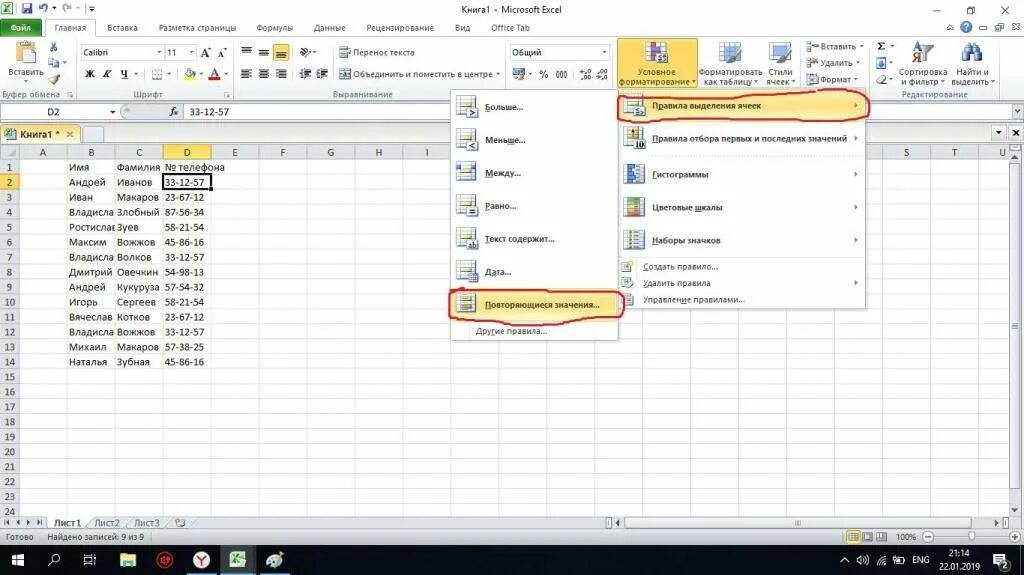
Task: Open the Calibri font name dropdown
Action: point(159,52)
